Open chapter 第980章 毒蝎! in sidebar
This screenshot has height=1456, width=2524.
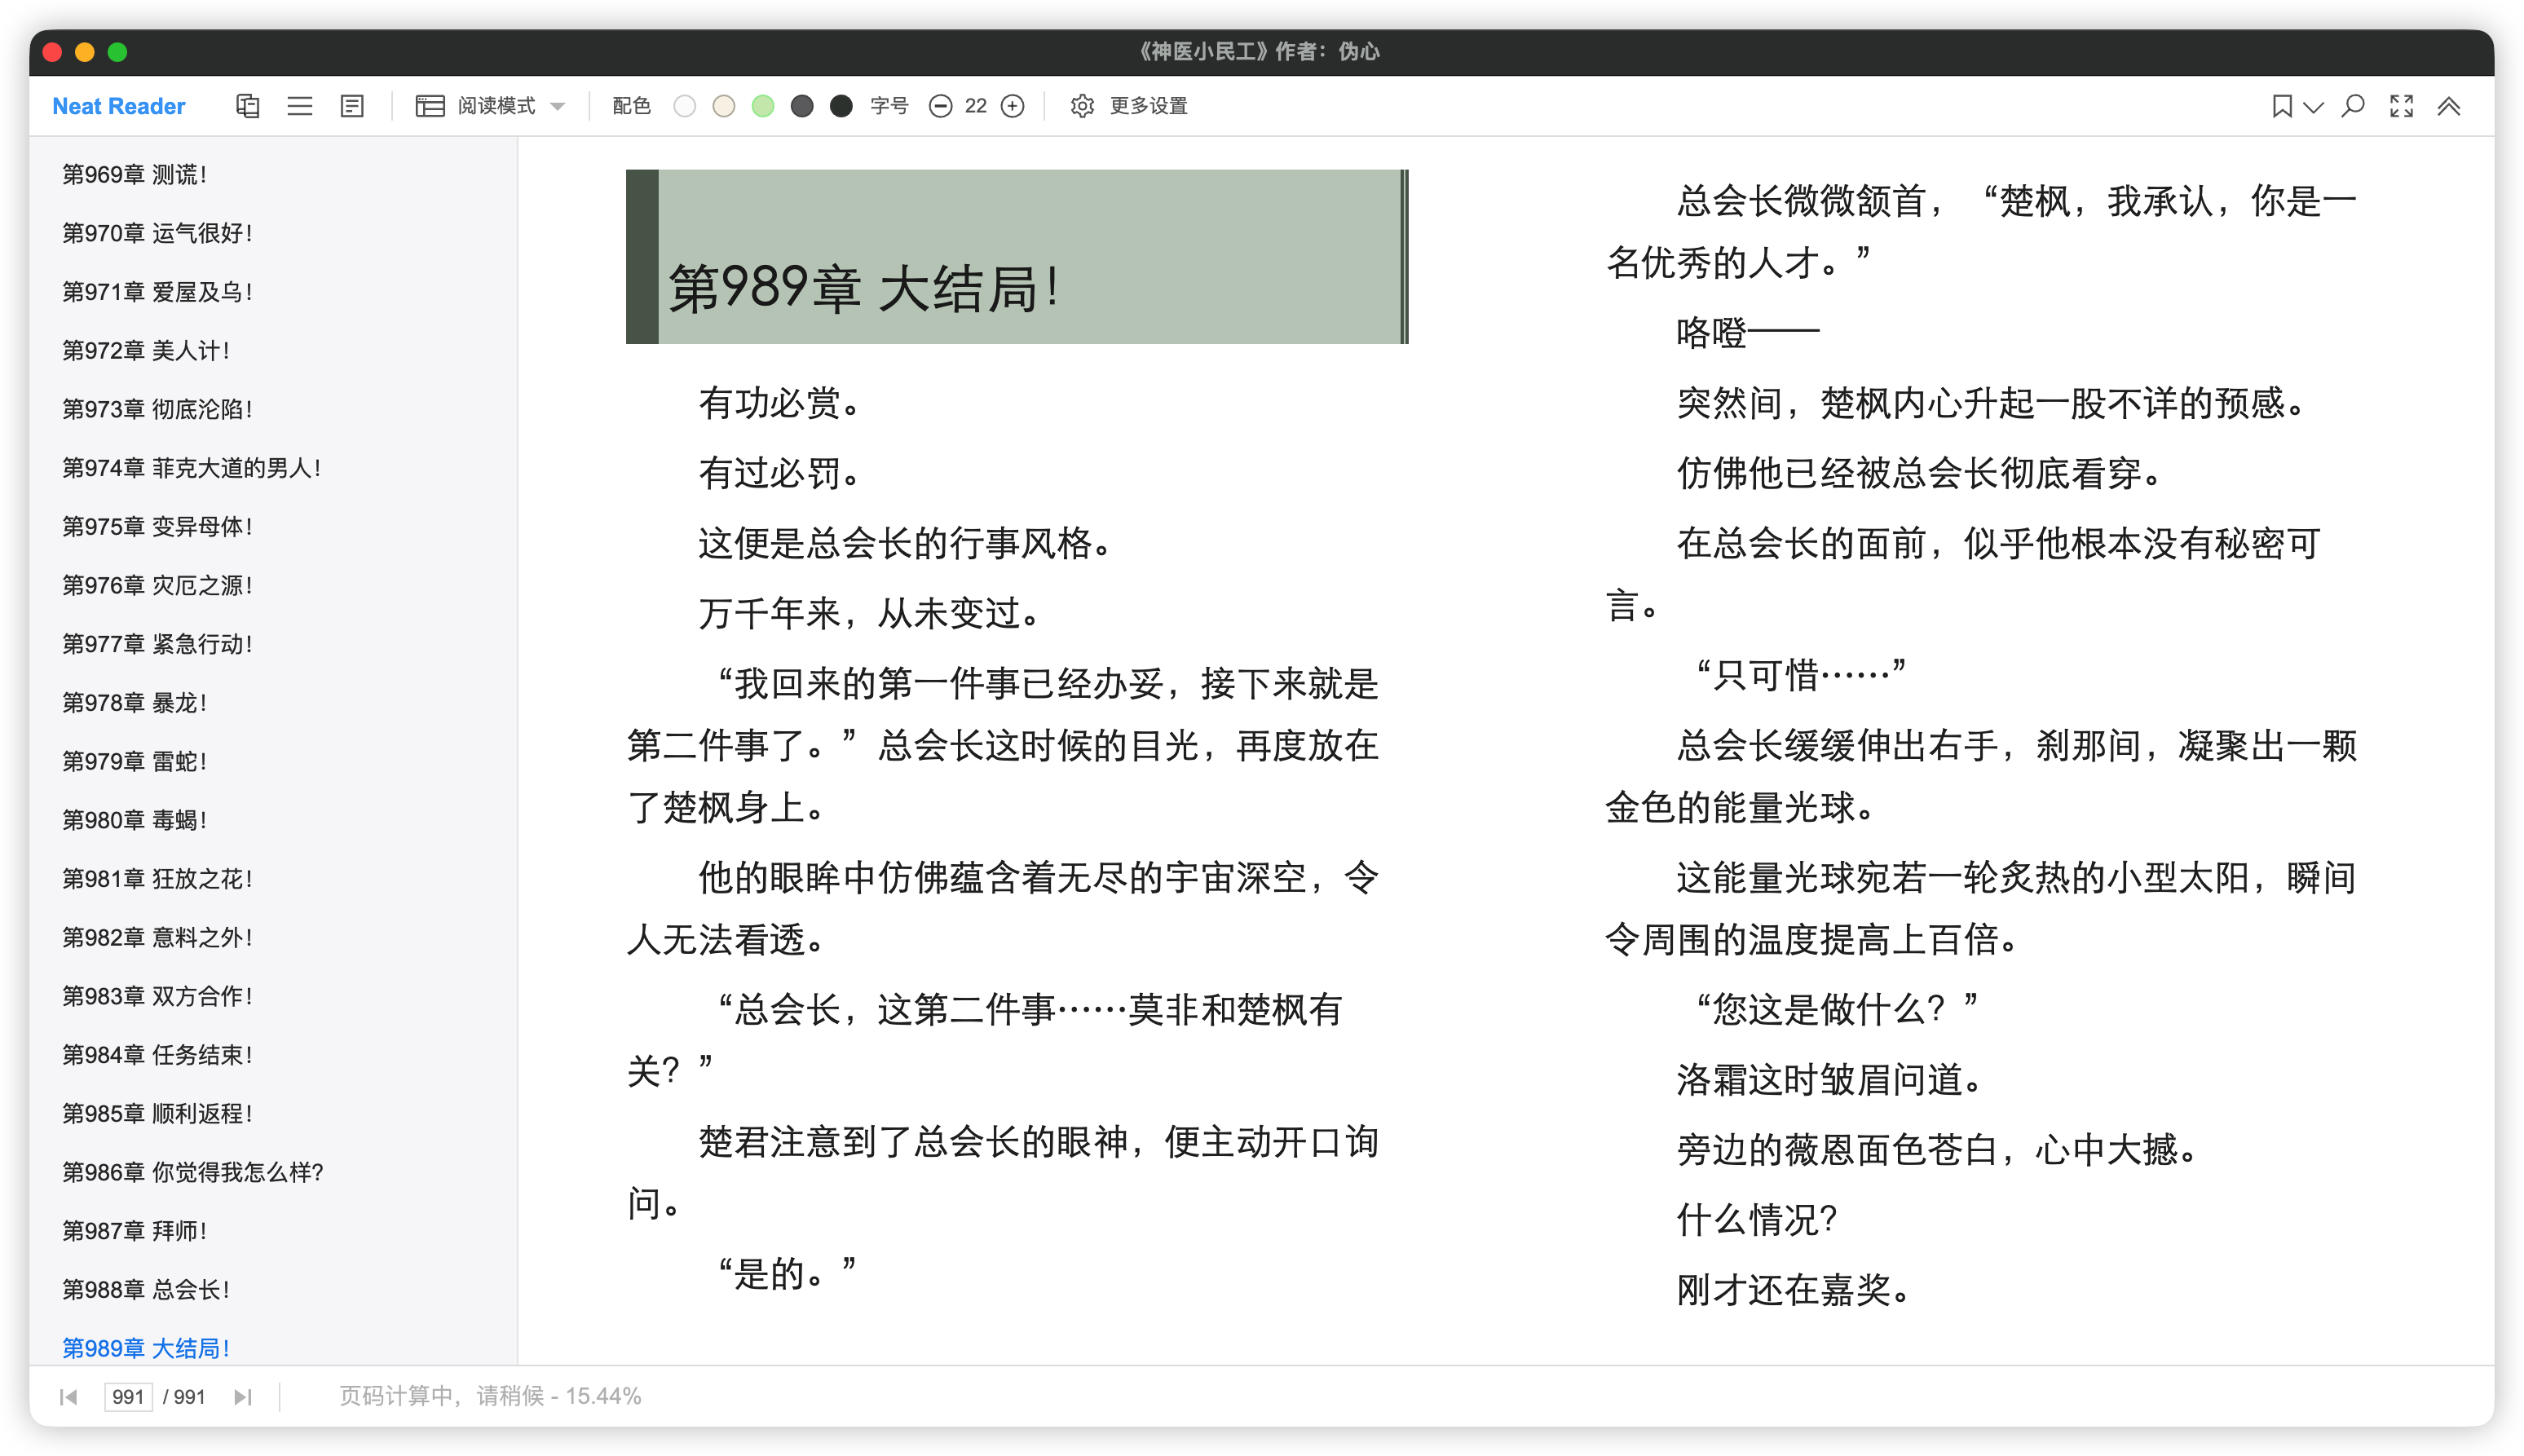135,820
